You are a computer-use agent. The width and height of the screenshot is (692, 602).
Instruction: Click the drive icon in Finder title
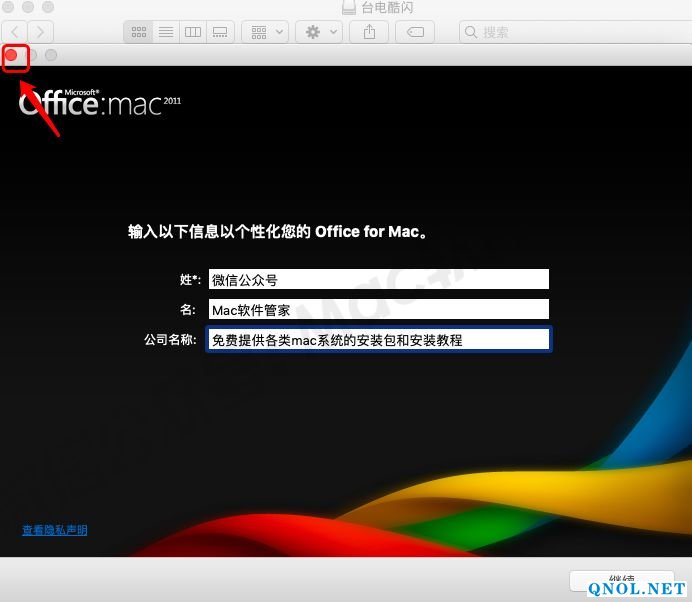(x=348, y=8)
